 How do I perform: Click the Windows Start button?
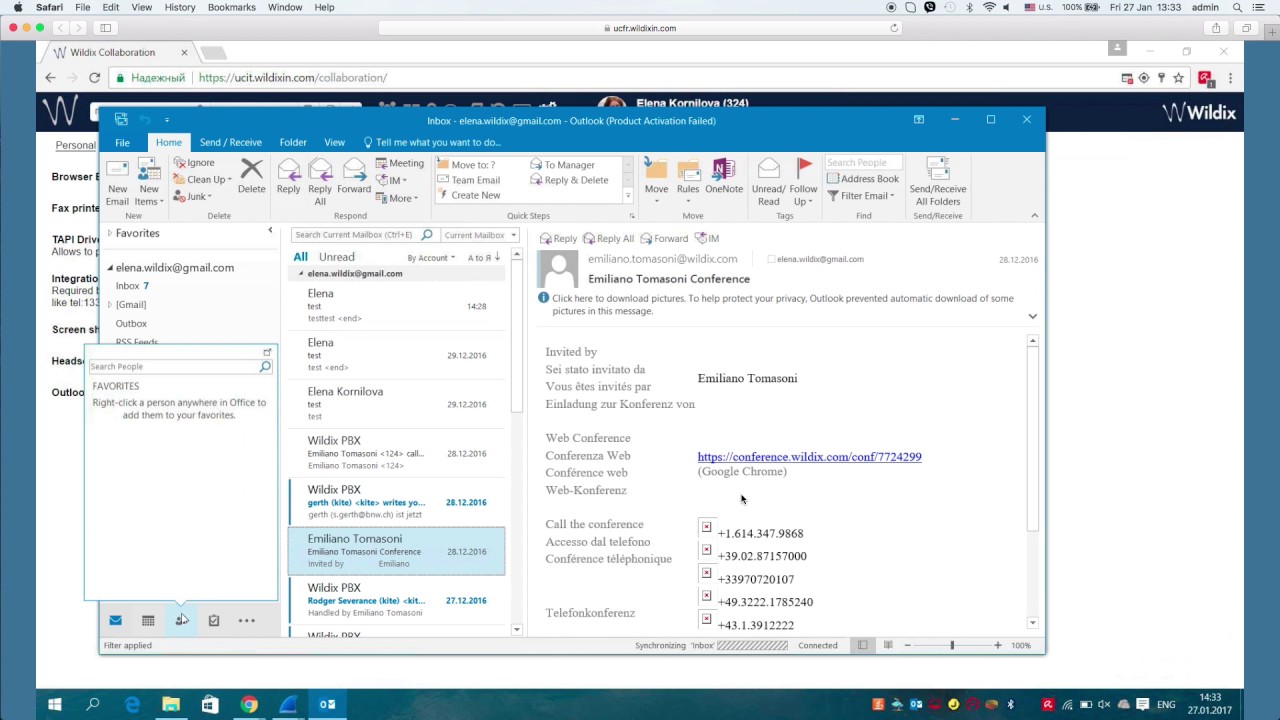[x=55, y=704]
